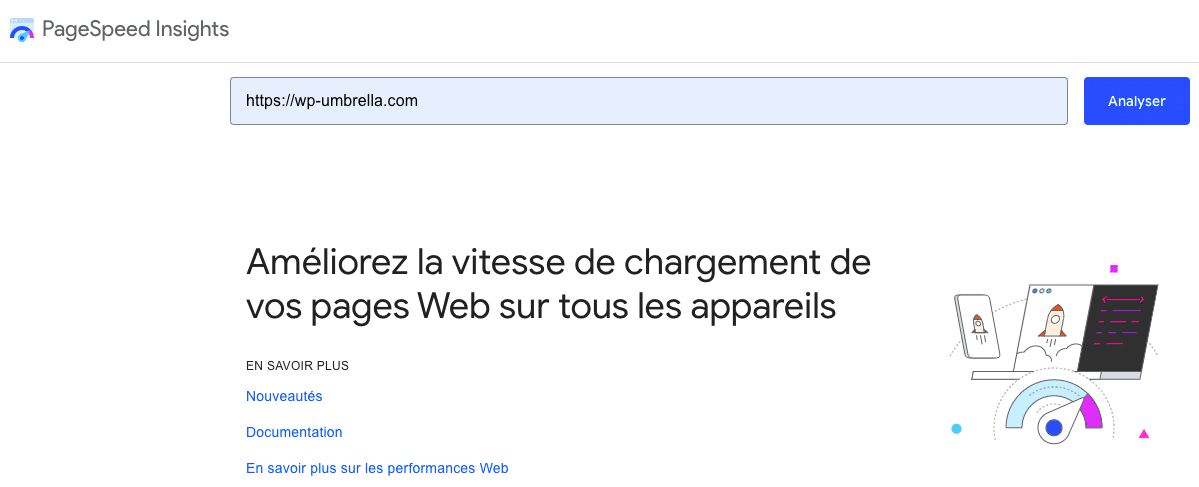Click the rocket inside the browser window illustration
The height and width of the screenshot is (487, 1199).
click(1052, 320)
